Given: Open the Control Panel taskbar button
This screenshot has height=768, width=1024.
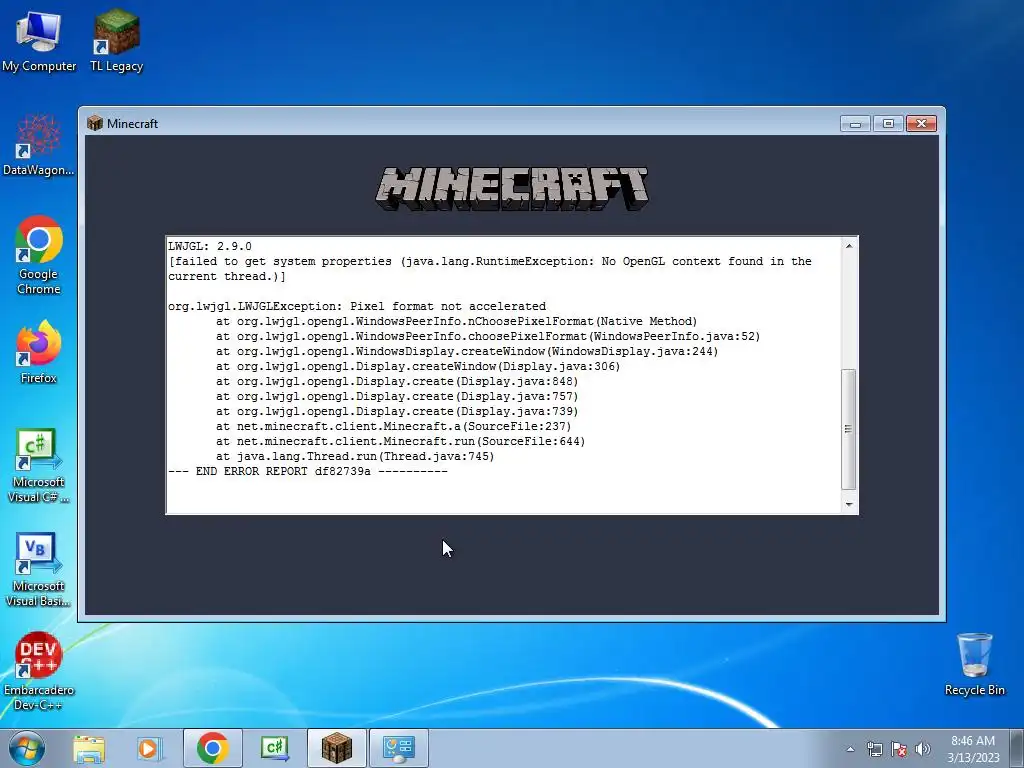Looking at the screenshot, I should pos(399,748).
